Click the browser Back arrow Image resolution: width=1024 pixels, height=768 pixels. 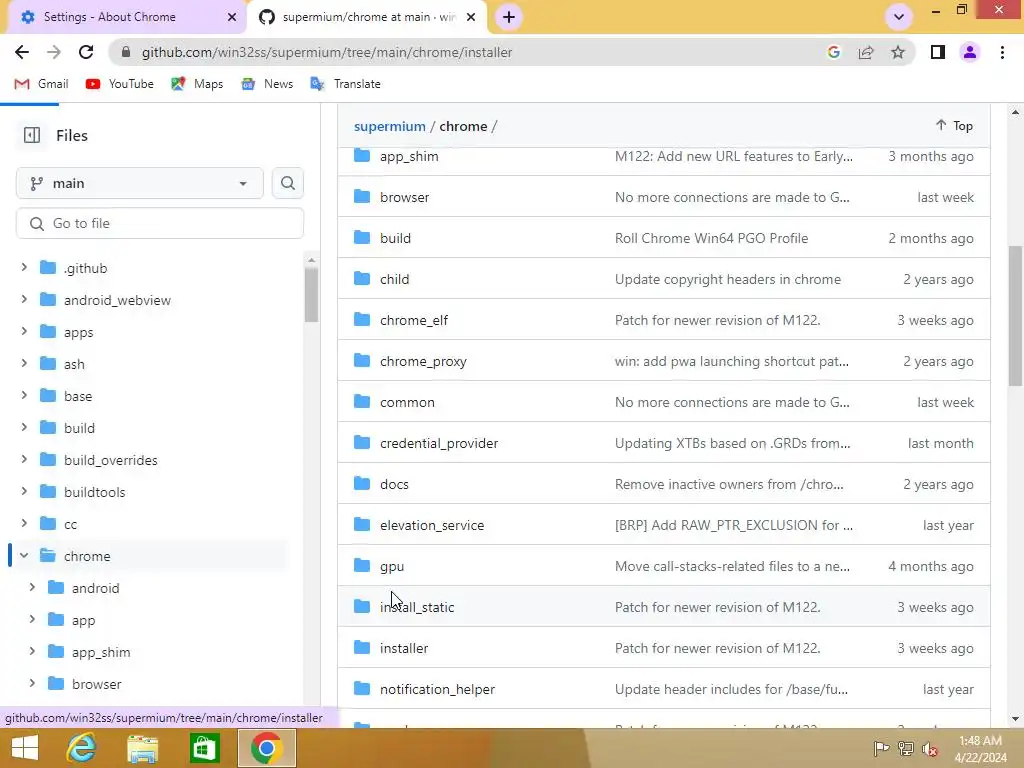(x=22, y=52)
